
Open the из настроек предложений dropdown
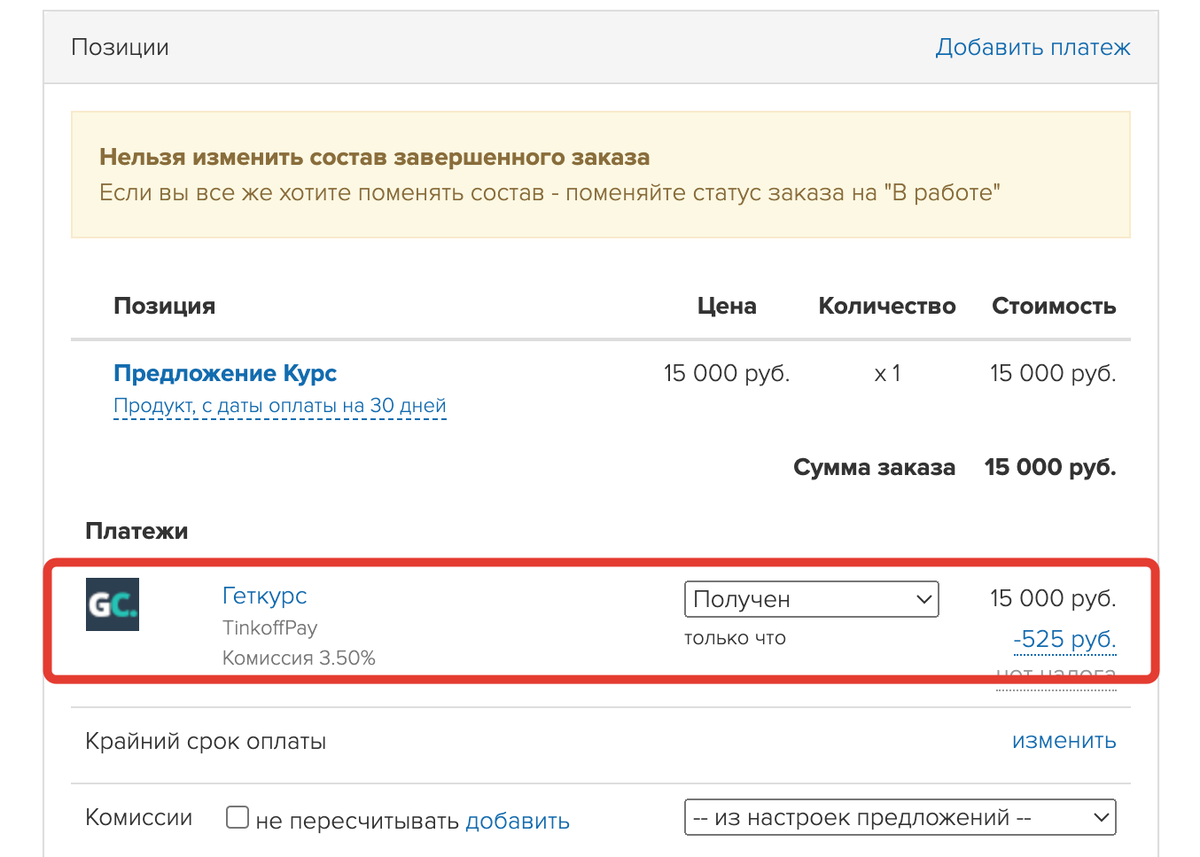(900, 817)
